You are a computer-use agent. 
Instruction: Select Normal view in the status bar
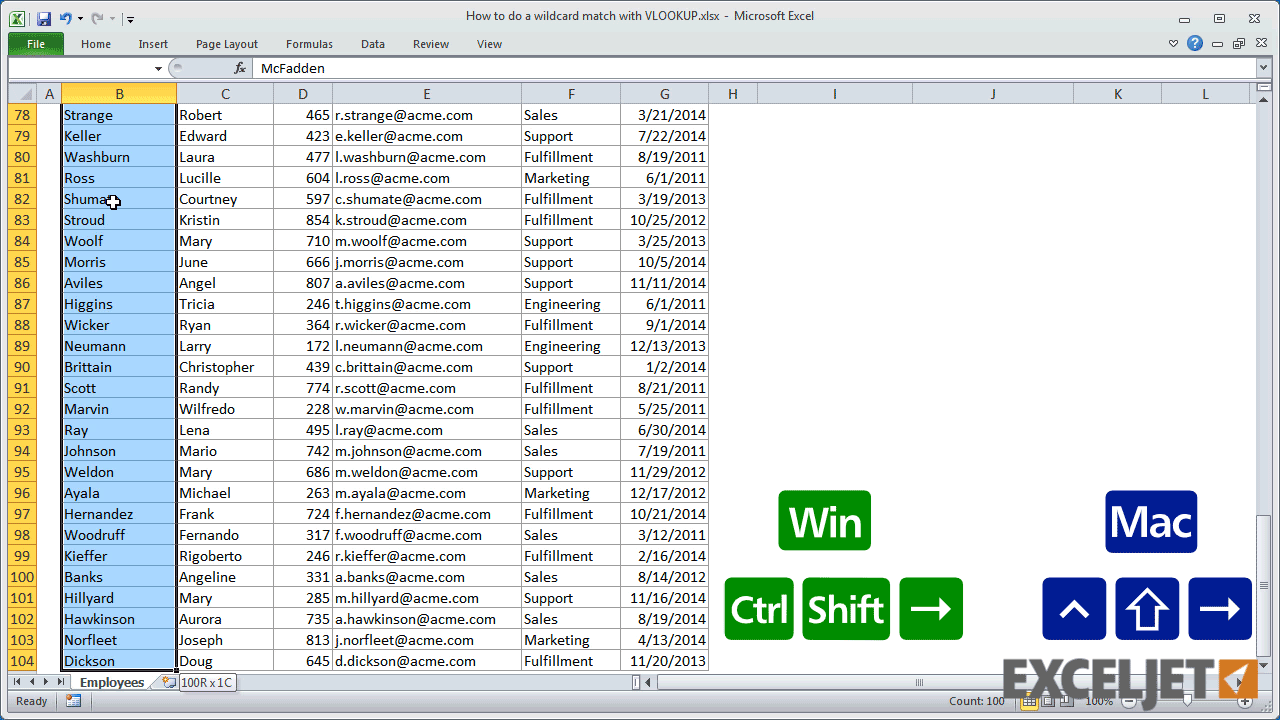pyautogui.click(x=1029, y=701)
